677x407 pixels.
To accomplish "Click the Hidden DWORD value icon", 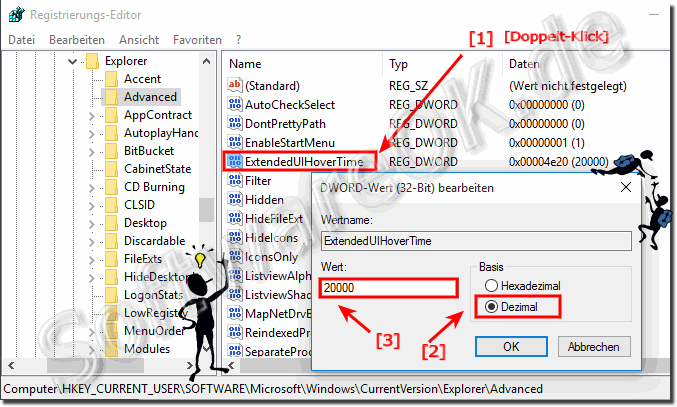I will [x=234, y=199].
